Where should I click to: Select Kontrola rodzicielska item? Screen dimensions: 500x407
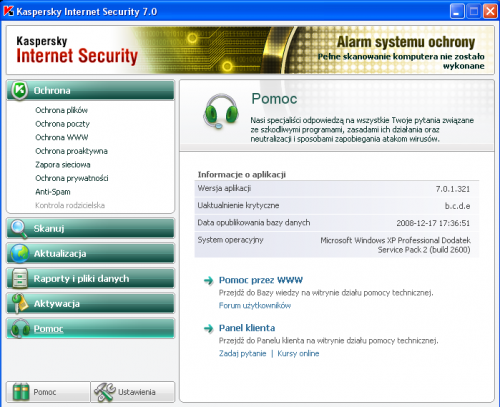70,205
